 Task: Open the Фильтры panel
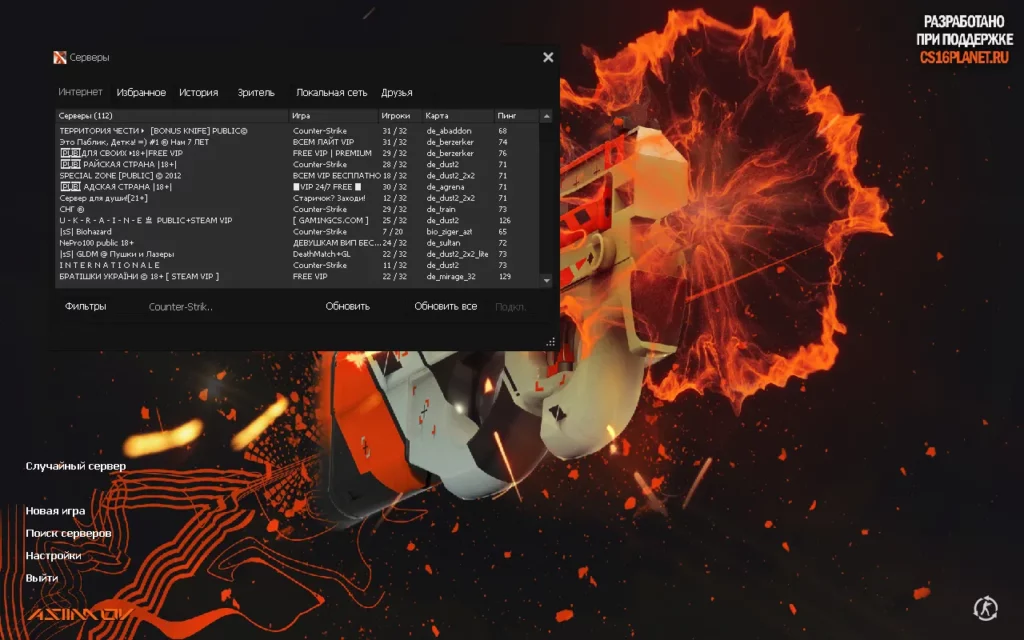(x=86, y=306)
